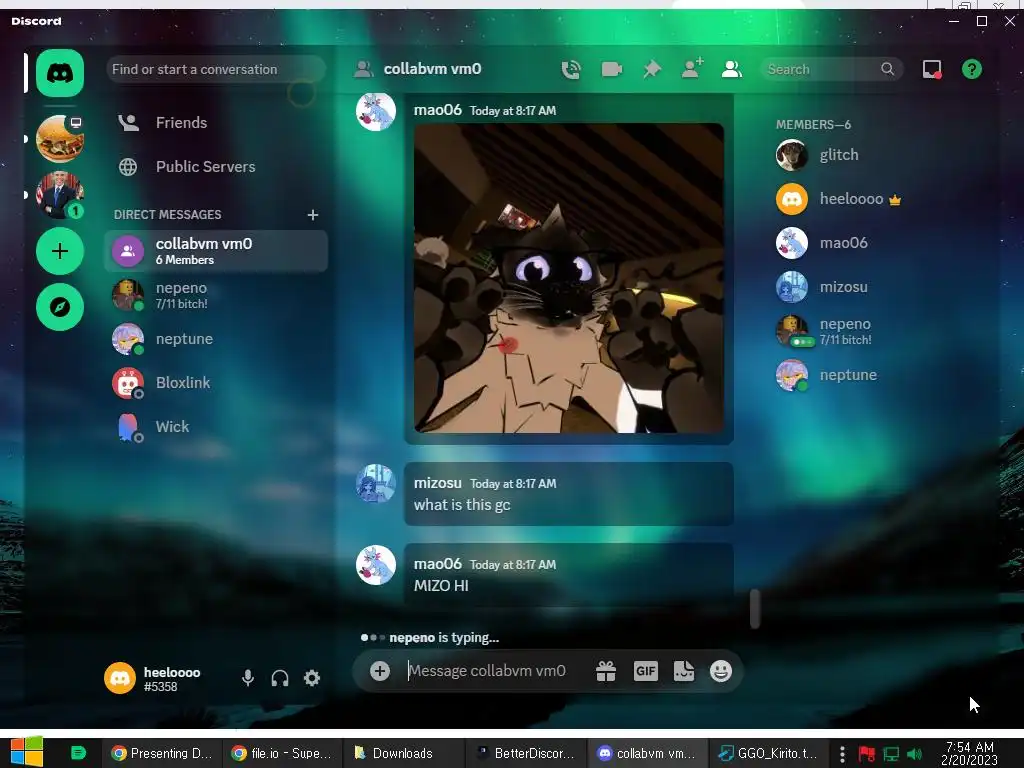Send a gift with the gift icon
Image resolution: width=1024 pixels, height=768 pixels.
[606, 671]
